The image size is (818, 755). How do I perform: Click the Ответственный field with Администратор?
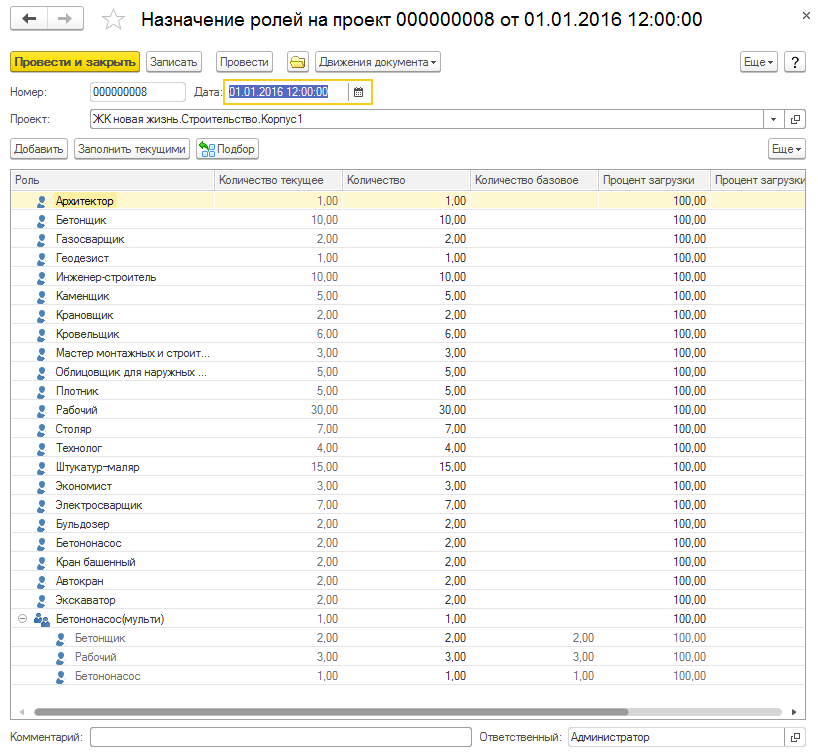676,737
